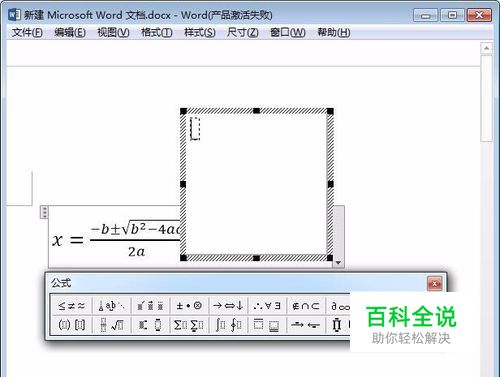Open the subscript and superscript templates palette
This screenshot has height=377, width=500.
tap(150, 325)
